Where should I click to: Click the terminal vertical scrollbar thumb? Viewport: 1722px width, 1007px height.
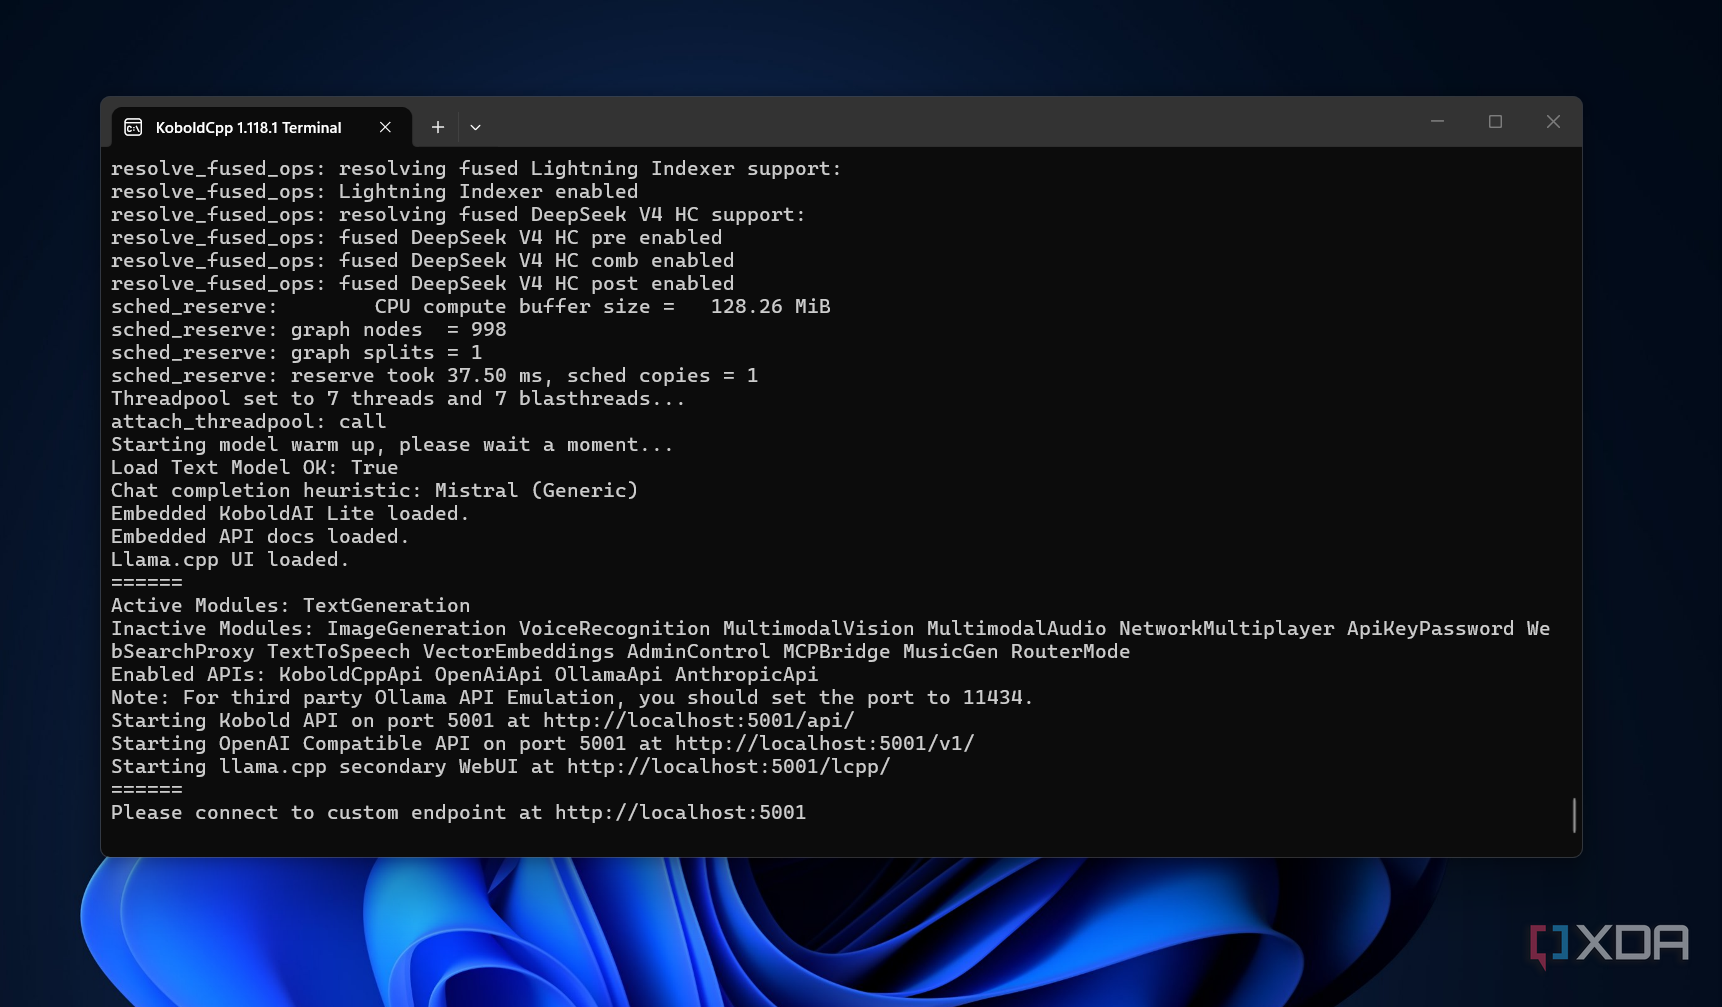point(1574,815)
